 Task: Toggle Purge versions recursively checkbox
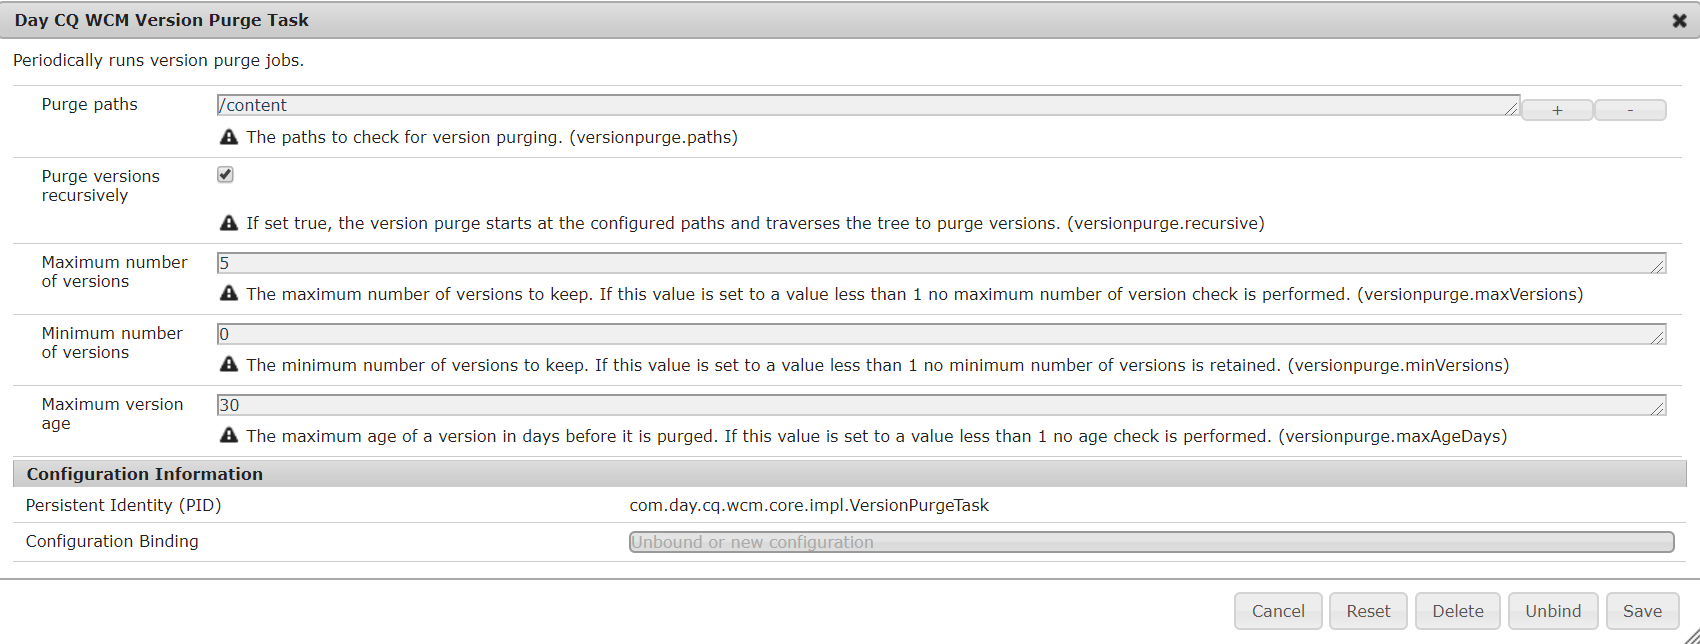225,174
